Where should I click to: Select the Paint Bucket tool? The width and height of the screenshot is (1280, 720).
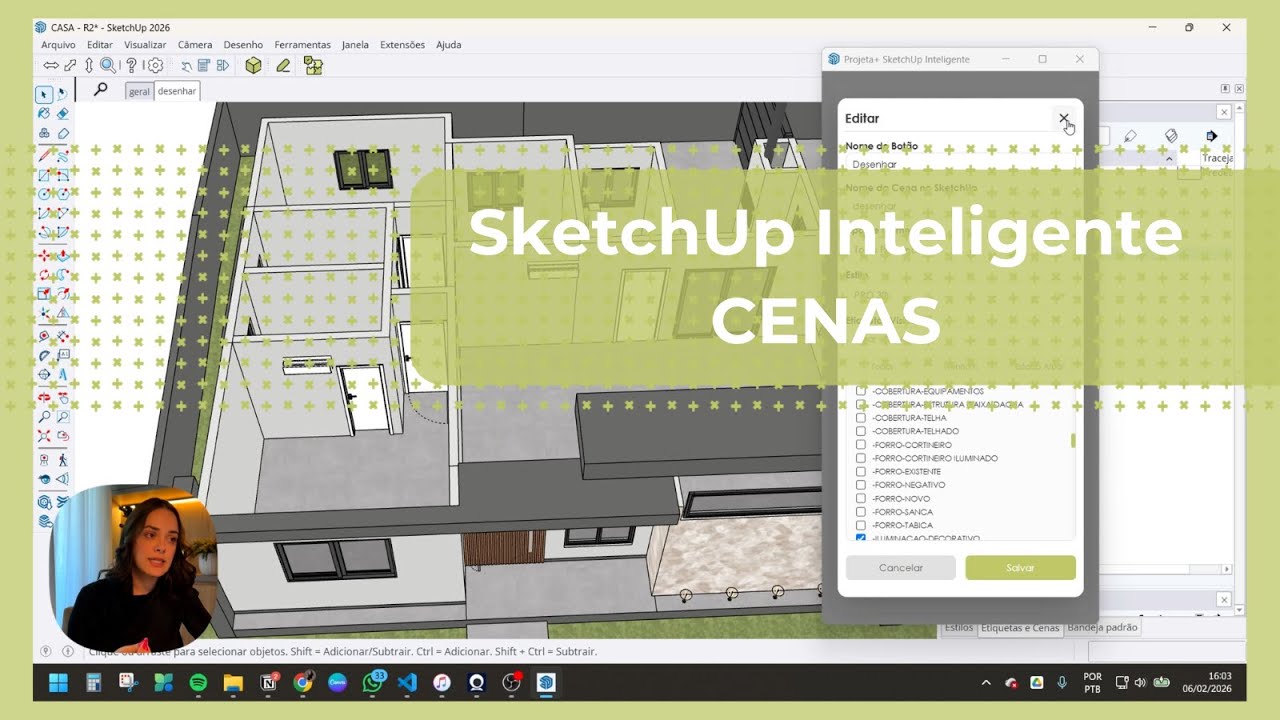pyautogui.click(x=44, y=114)
